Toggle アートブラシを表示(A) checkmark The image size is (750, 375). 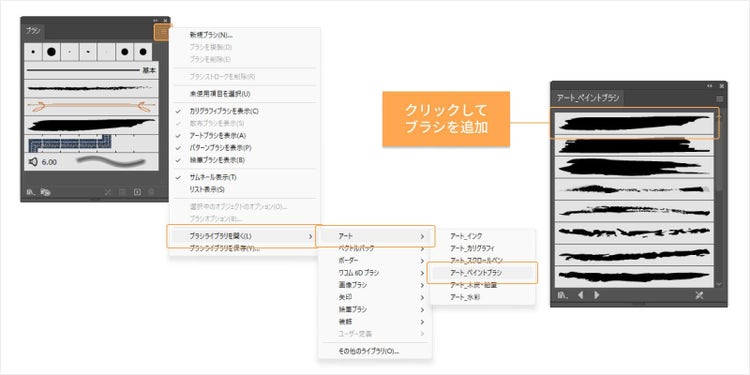178,135
